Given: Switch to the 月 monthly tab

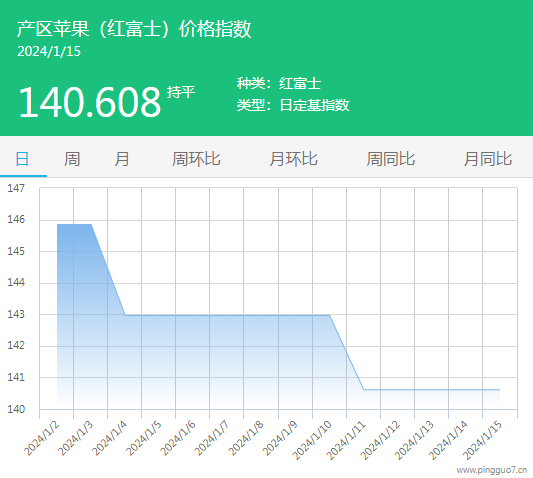Looking at the screenshot, I should (x=122, y=159).
